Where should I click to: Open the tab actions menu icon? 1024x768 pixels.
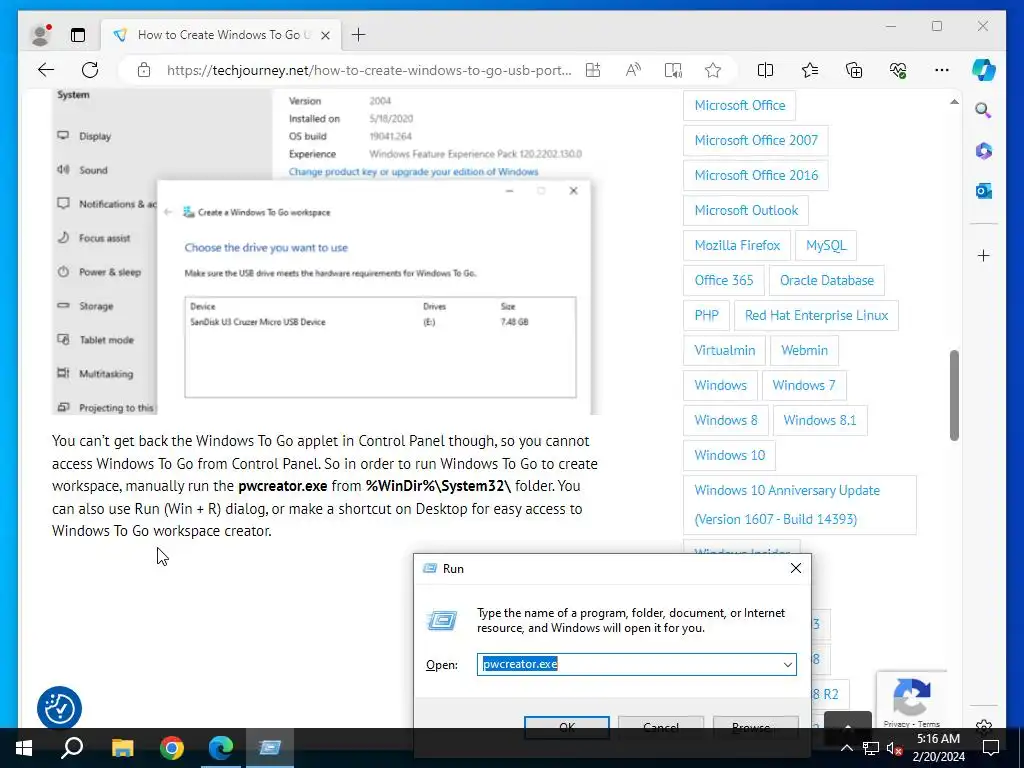click(x=78, y=35)
